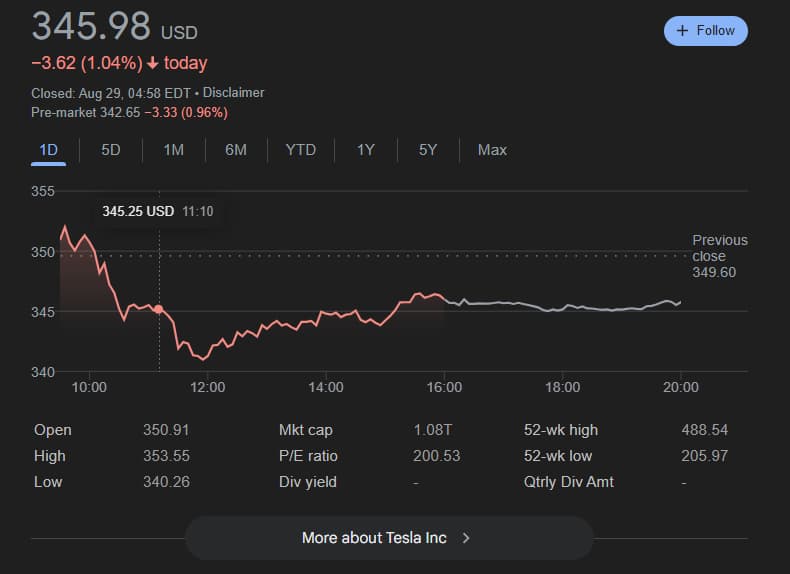Switch to the Max range tab
The height and width of the screenshot is (574, 790).
(x=492, y=150)
